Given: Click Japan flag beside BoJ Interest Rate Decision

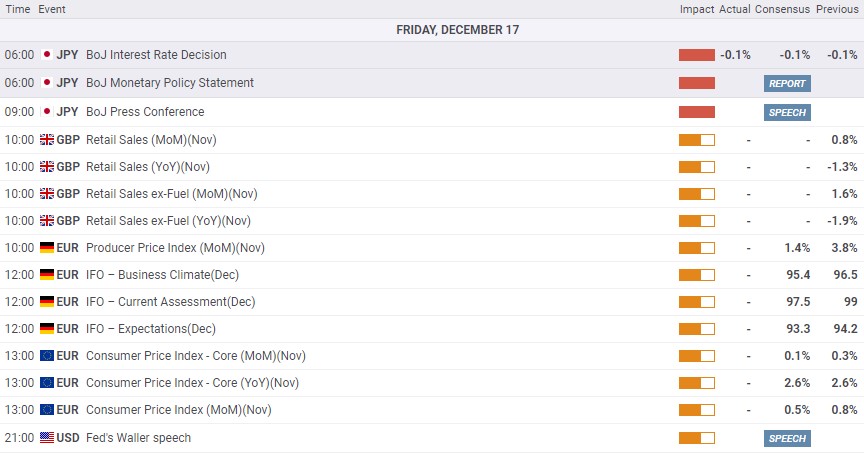Looking at the screenshot, I should pos(47,55).
